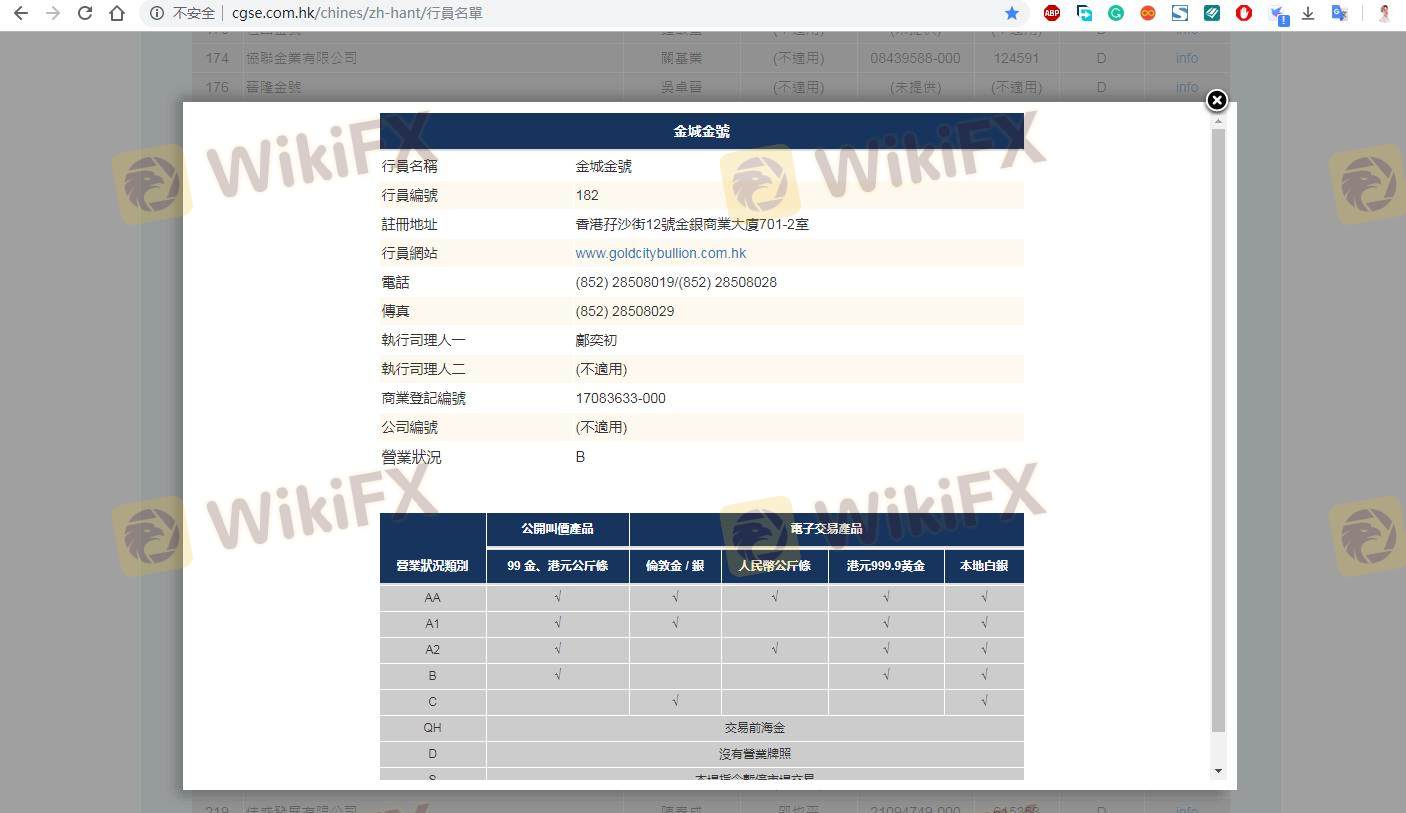
Task: Open the www.goldcitybullion.com.hk website link
Action: coord(660,253)
